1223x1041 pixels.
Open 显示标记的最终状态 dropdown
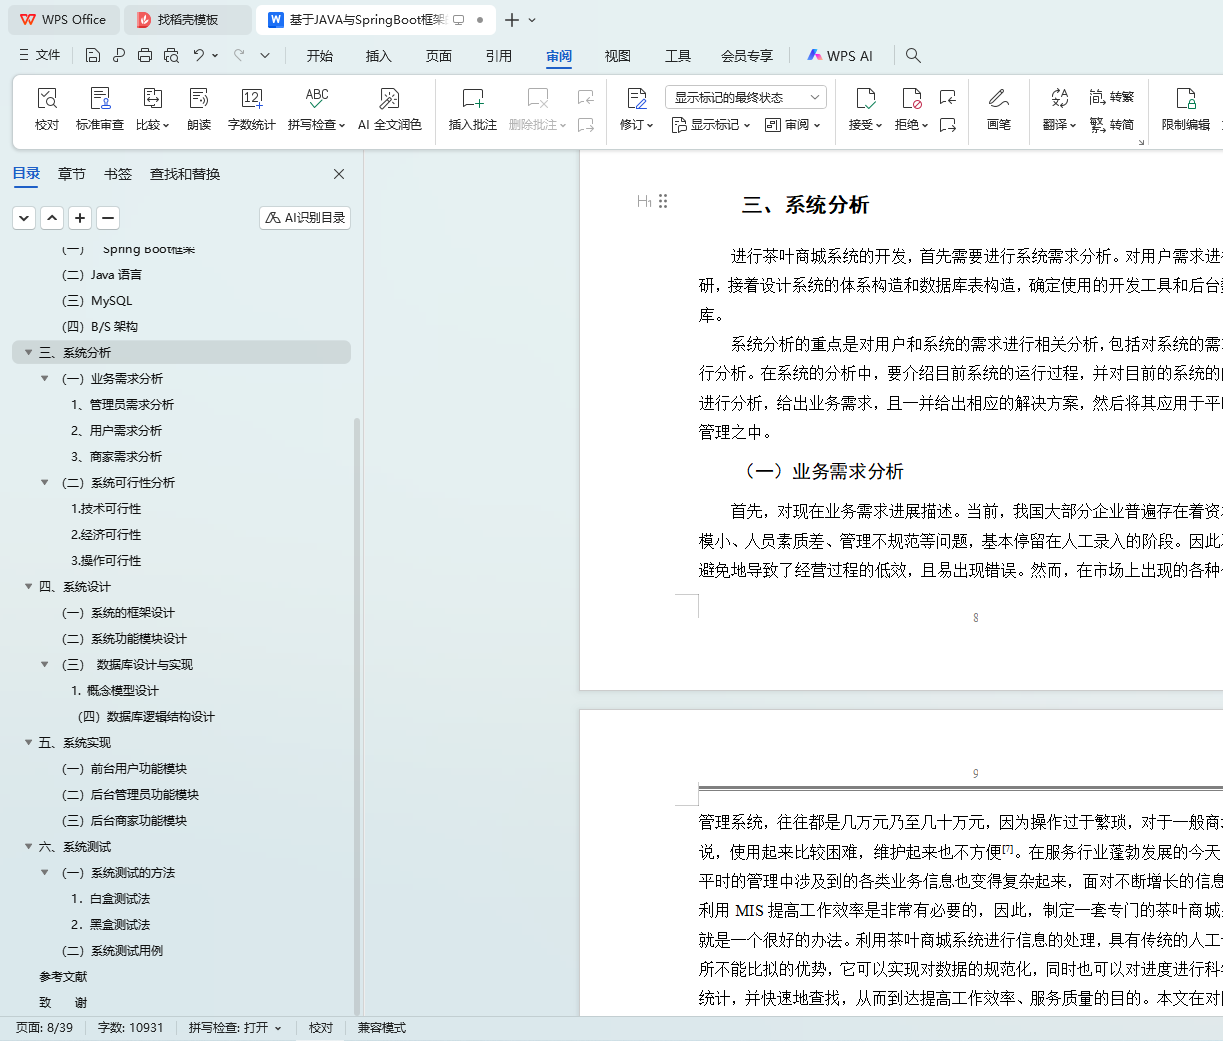[746, 97]
